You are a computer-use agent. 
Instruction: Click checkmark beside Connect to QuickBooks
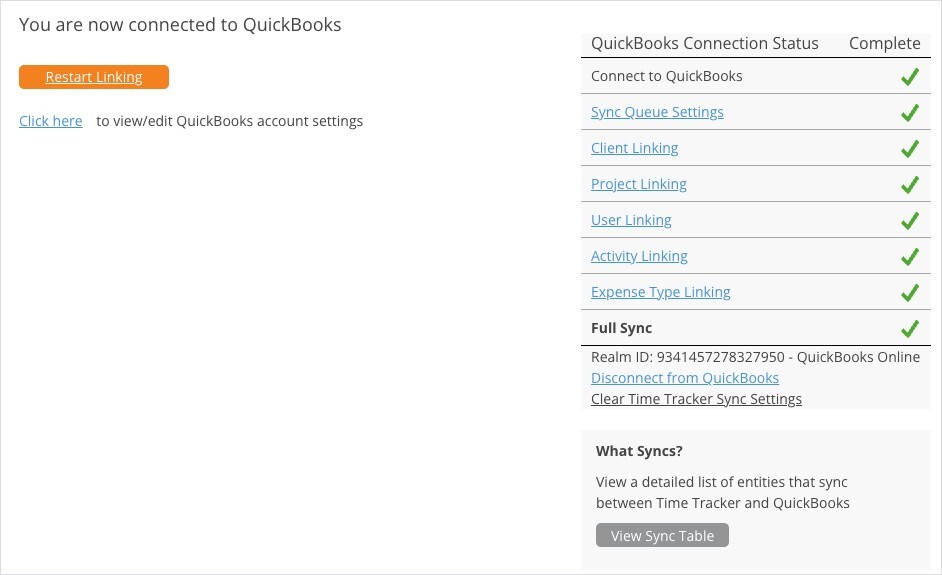(910, 77)
